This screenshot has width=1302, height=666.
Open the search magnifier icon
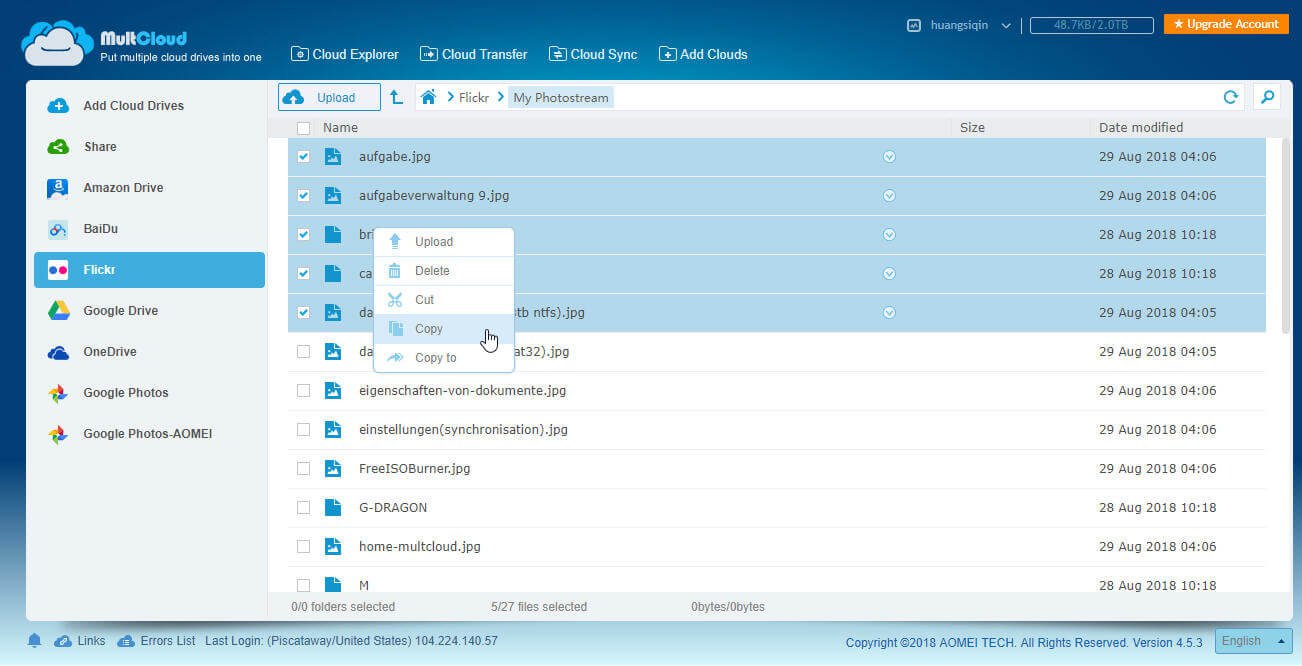point(1267,97)
